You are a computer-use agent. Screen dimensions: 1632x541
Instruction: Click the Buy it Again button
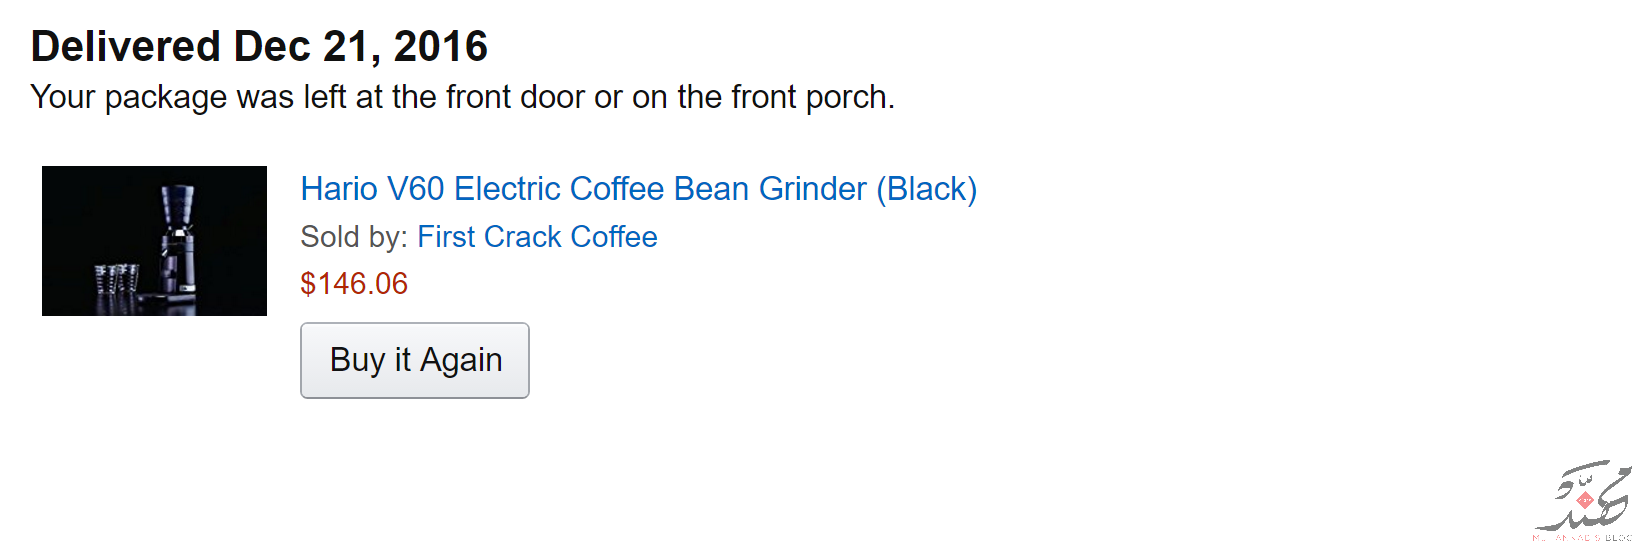[415, 360]
